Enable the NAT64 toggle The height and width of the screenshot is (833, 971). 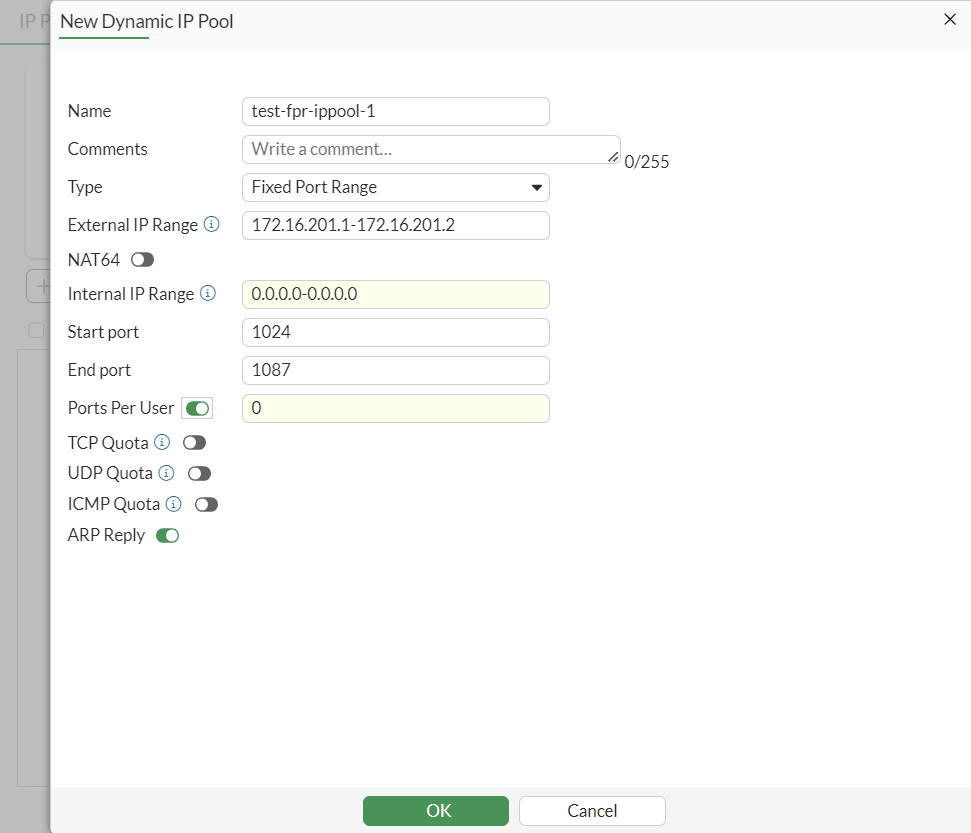pos(141,259)
